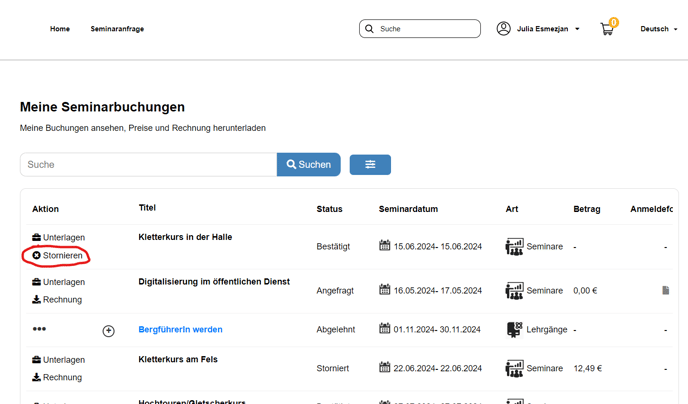Open Unterlagen for Kletterkurs am Fels
The width and height of the screenshot is (688, 404).
(x=58, y=360)
